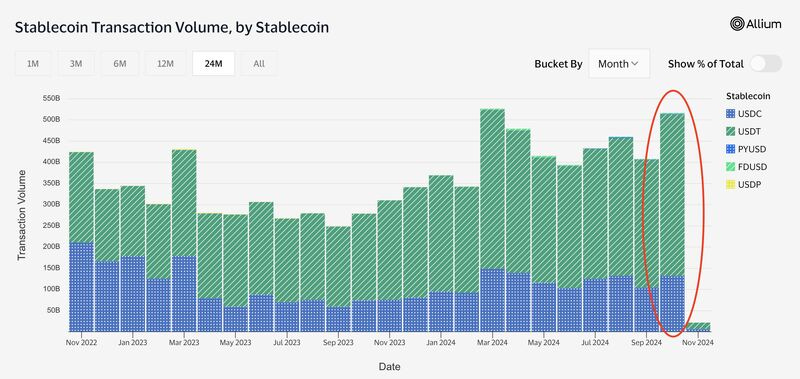Viewport: 800px width, 379px height.
Task: Click the Sep 2023 x-axis label
Action: tap(338, 343)
